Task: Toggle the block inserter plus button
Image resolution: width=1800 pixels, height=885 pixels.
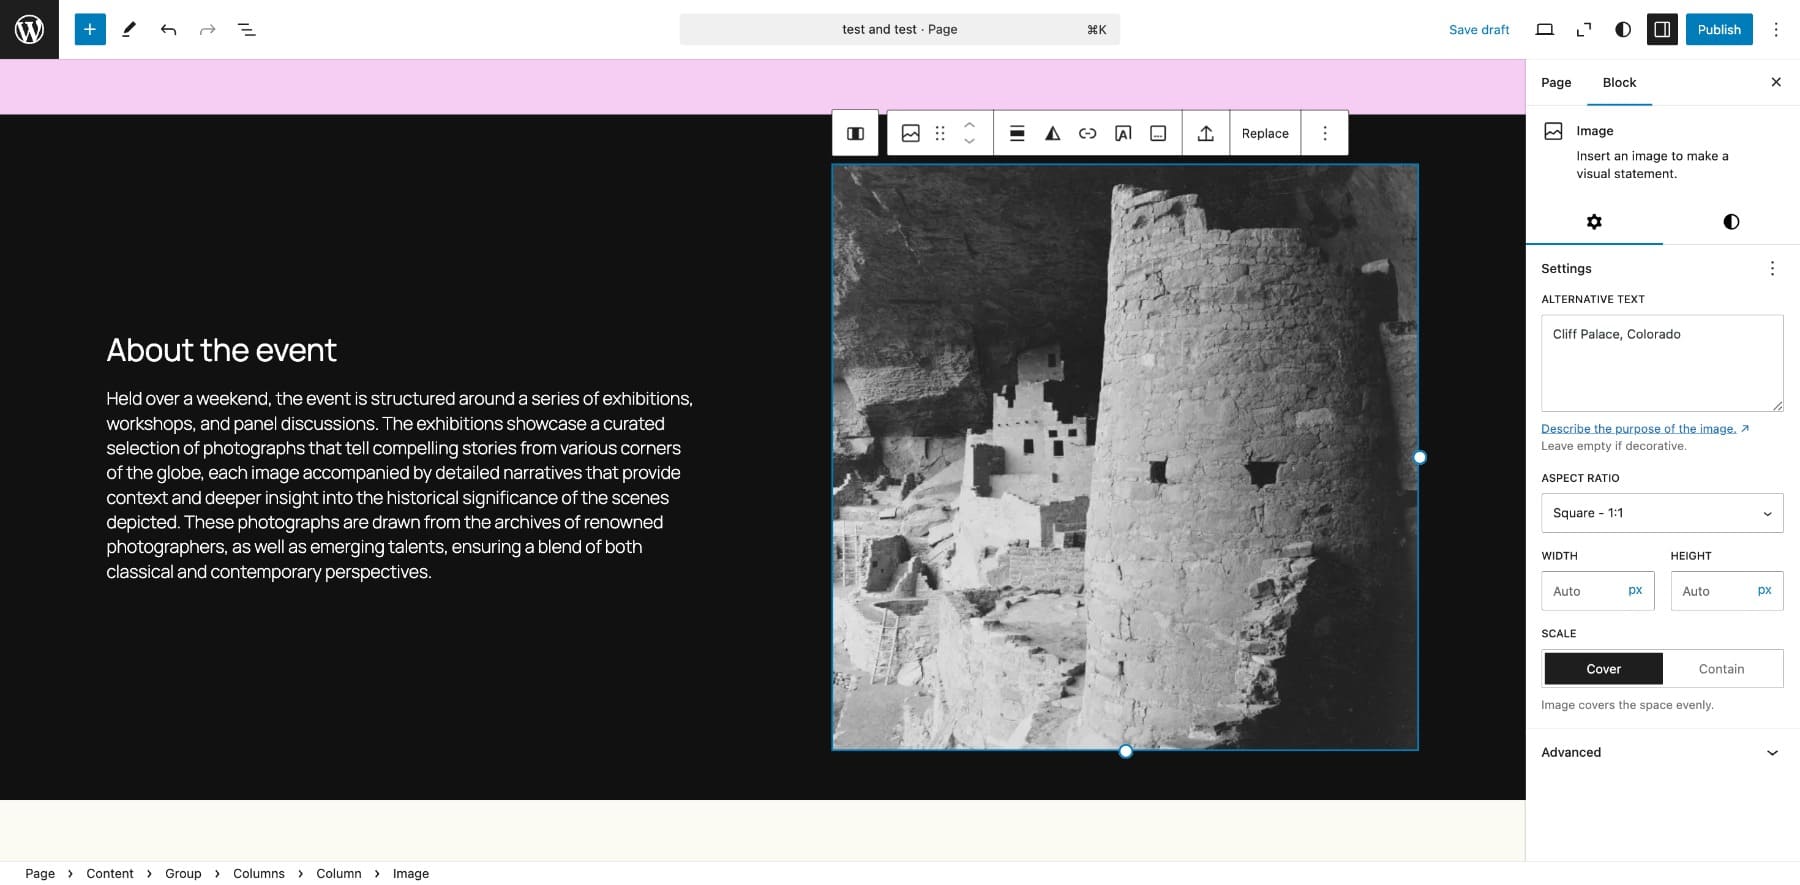Action: pos(90,29)
